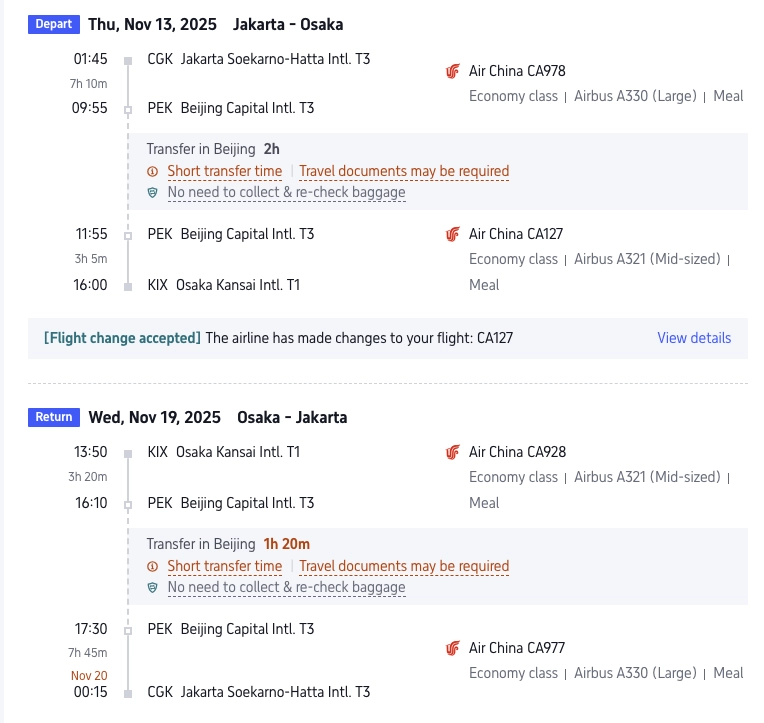This screenshot has width=764, height=723.
Task: Click first Travel documents may be required
Action: (x=404, y=172)
